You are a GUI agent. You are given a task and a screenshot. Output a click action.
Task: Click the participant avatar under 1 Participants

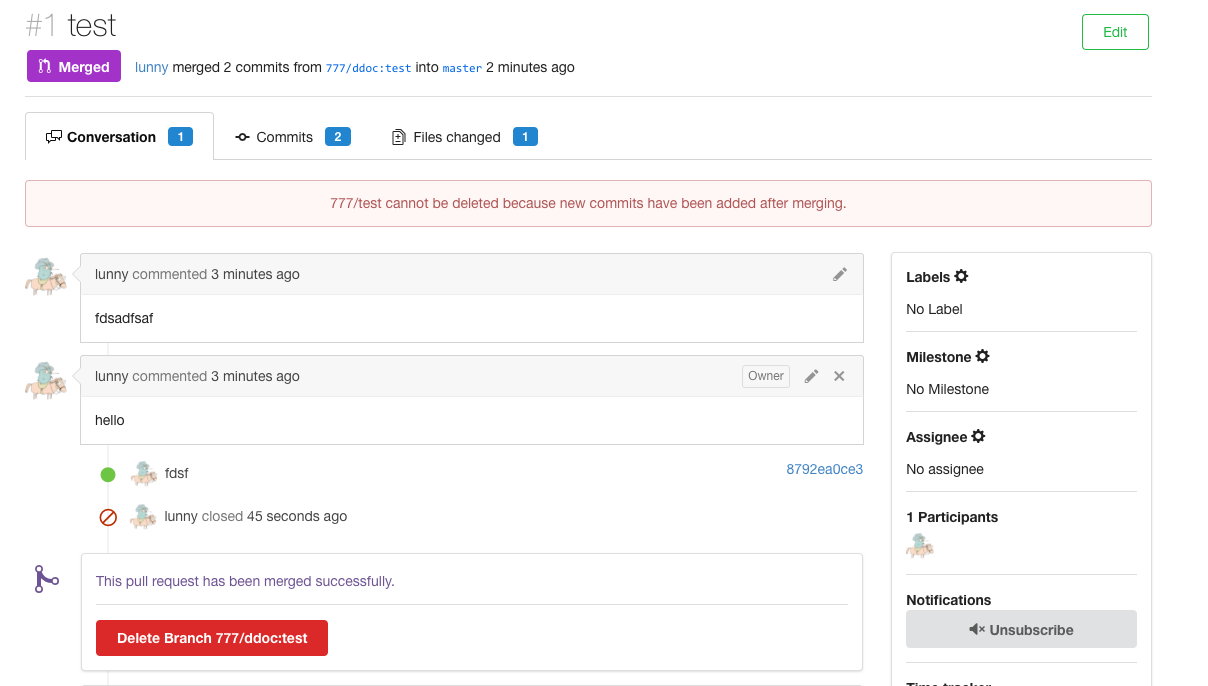click(919, 546)
